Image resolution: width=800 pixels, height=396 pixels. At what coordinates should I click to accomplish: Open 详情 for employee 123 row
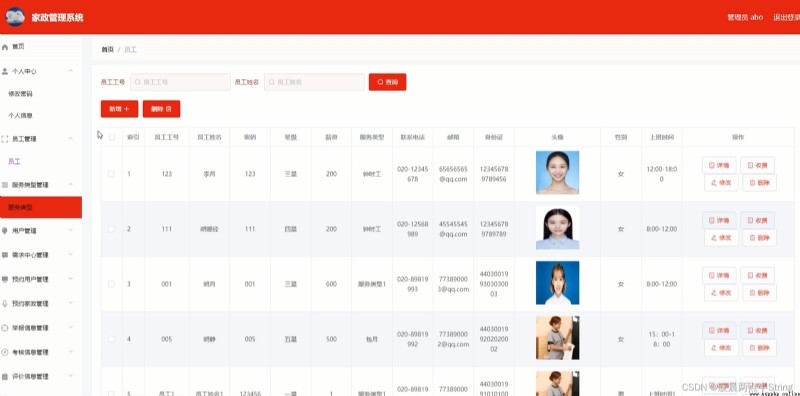(x=719, y=165)
